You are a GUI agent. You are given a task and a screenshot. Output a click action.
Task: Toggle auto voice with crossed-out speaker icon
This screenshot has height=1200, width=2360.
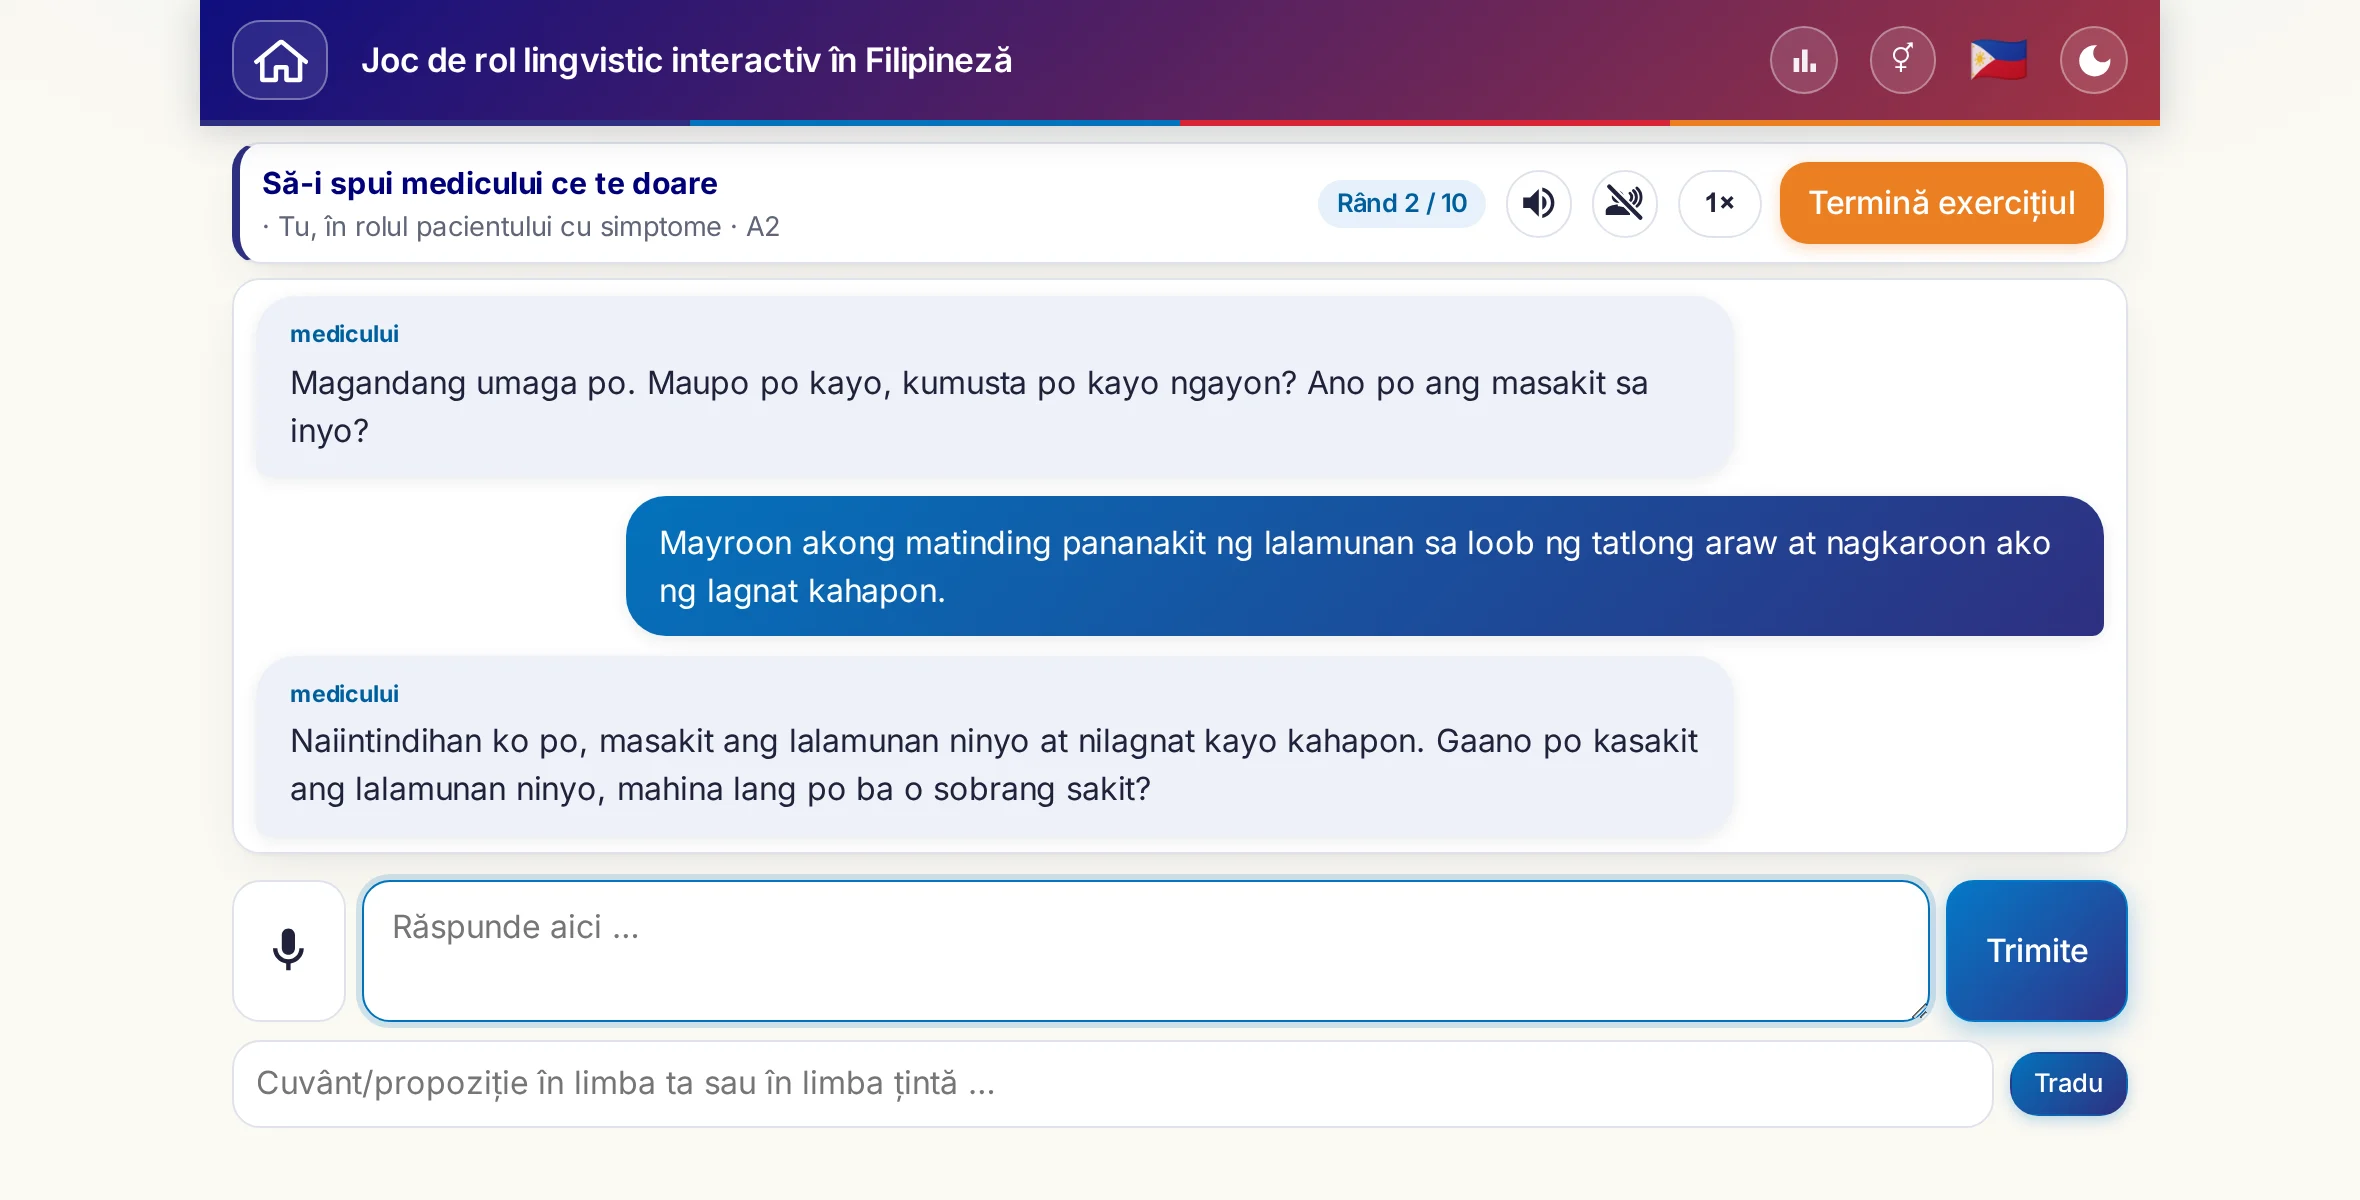(1625, 203)
